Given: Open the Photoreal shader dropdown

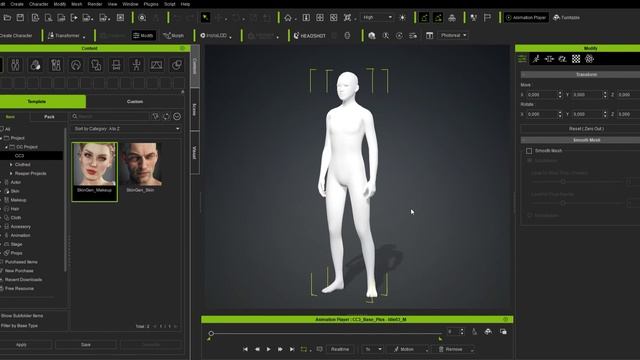Looking at the screenshot, I should click(x=453, y=36).
